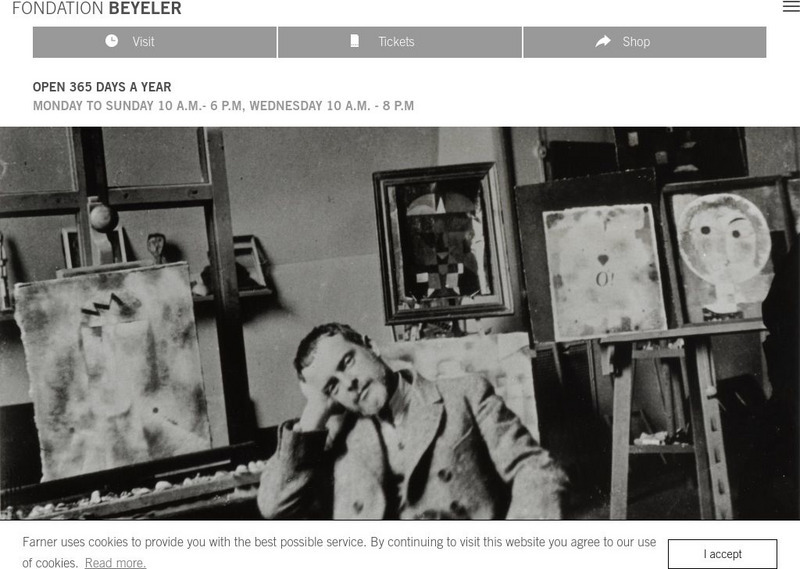This screenshot has height=569, width=800.
Task: Click the zigzag painting on left easel
Action: pos(113,372)
